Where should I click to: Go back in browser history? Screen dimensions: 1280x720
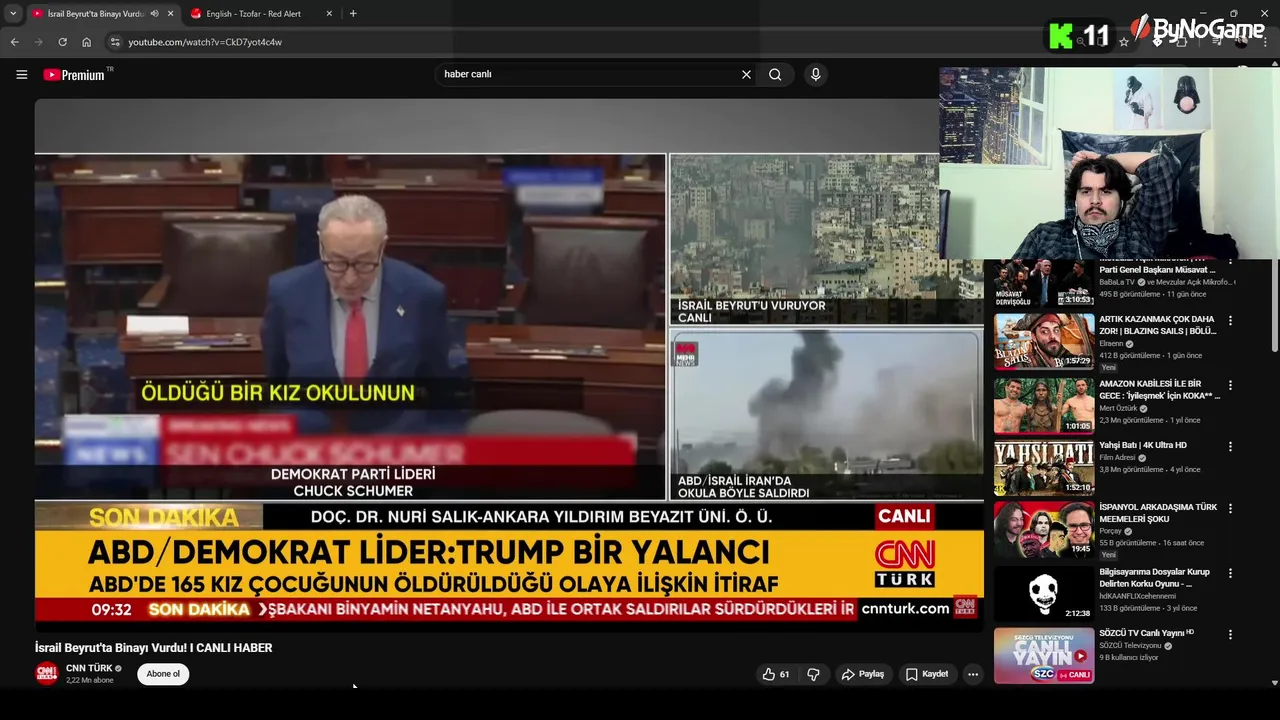pyautogui.click(x=14, y=42)
